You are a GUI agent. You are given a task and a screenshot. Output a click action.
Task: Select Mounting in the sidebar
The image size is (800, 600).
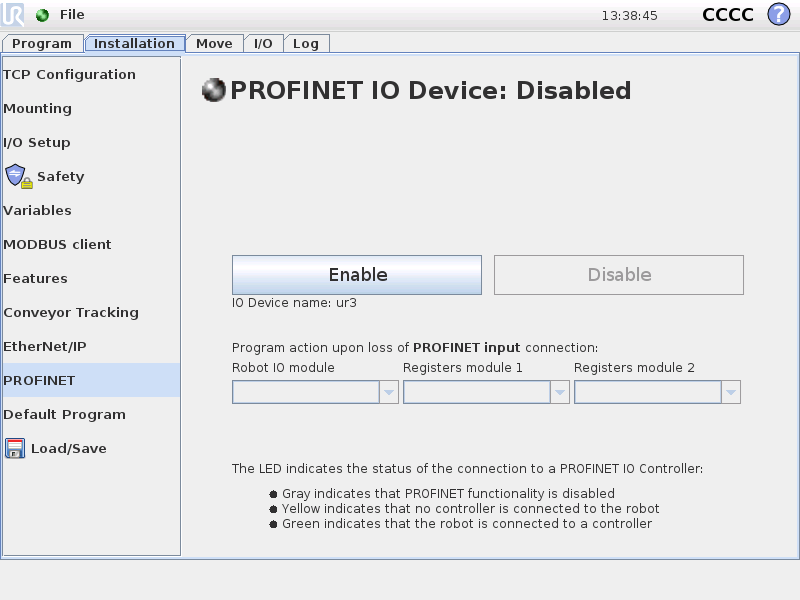click(x=91, y=109)
